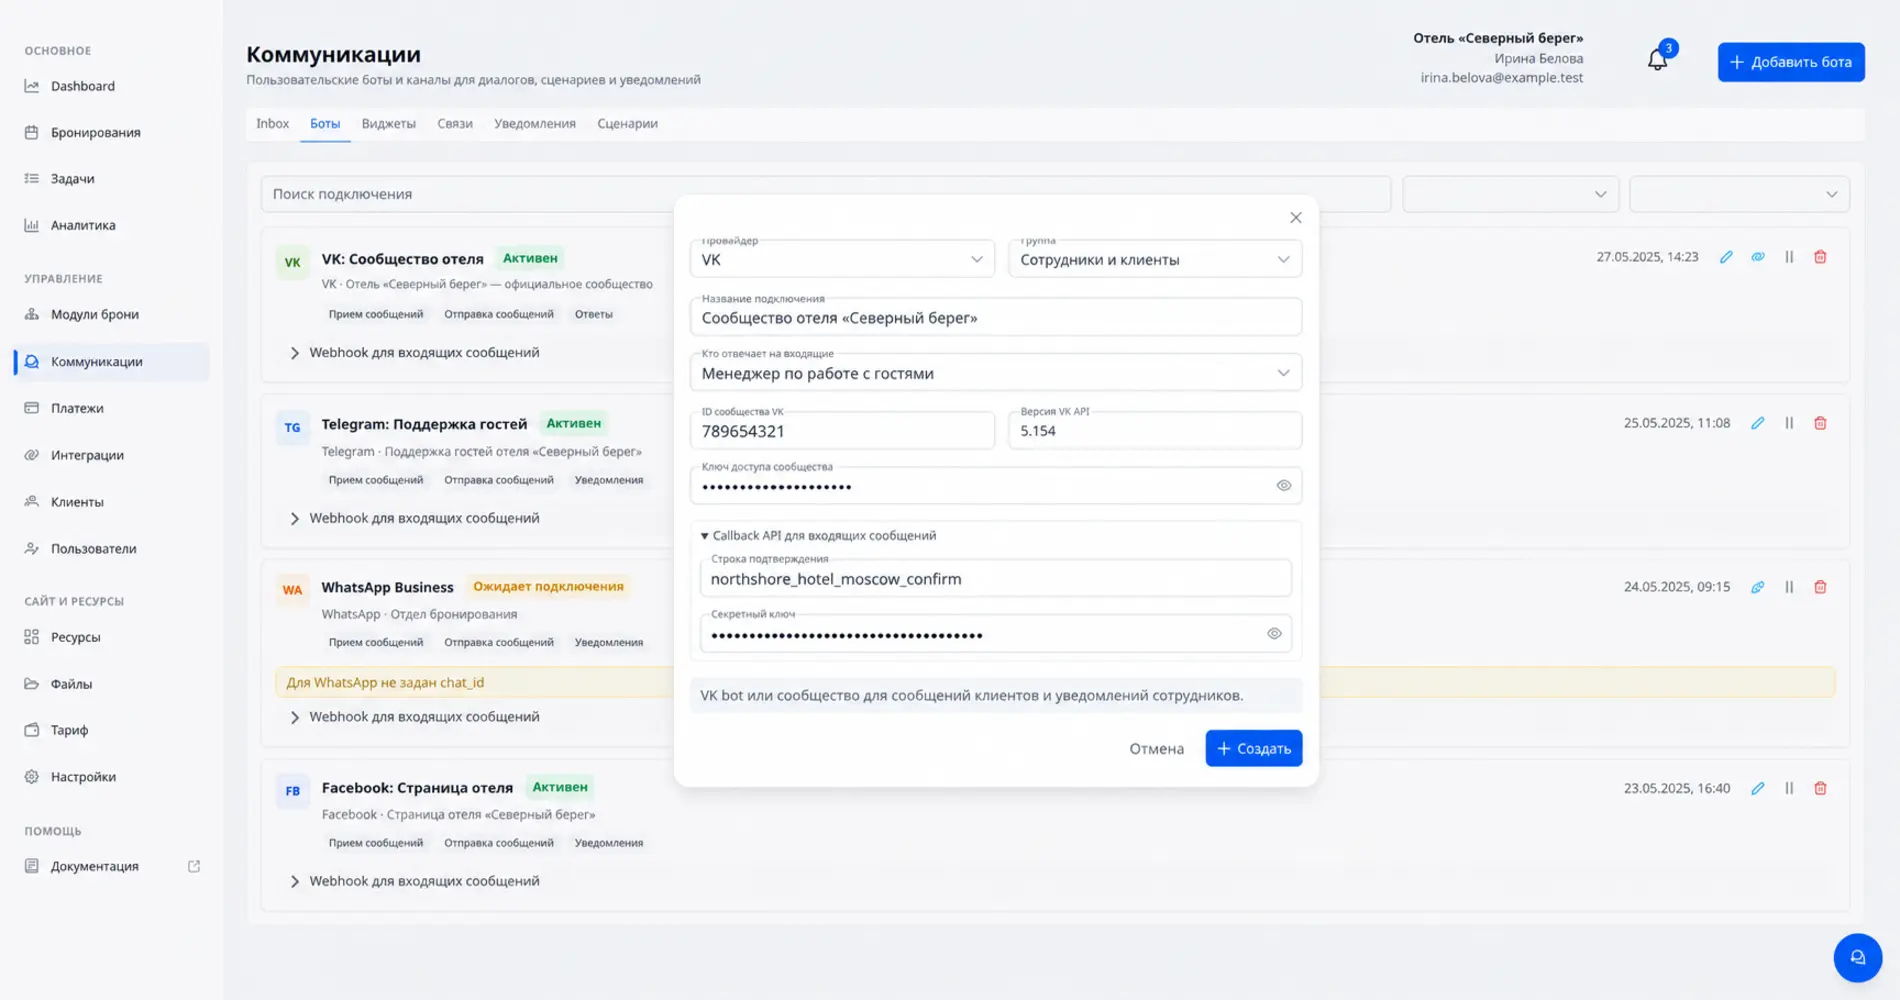1900x1000 pixels.
Task: Edit the Facebook: Страница отеля bot
Action: point(1757,788)
